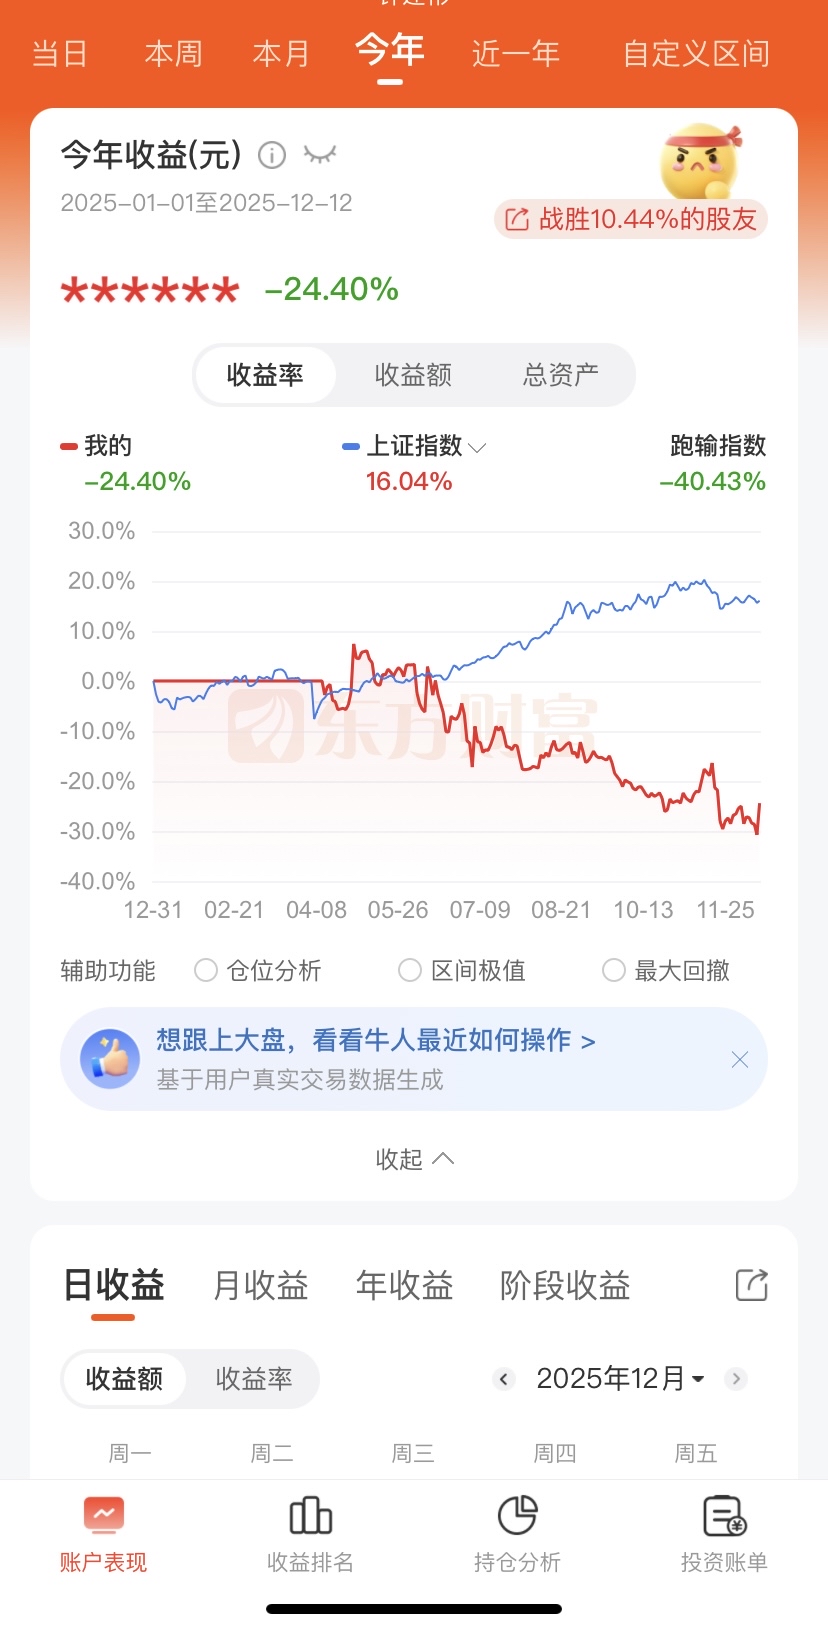Open 投资账单 in bottom navigation
828x1630 pixels.
(724, 1533)
